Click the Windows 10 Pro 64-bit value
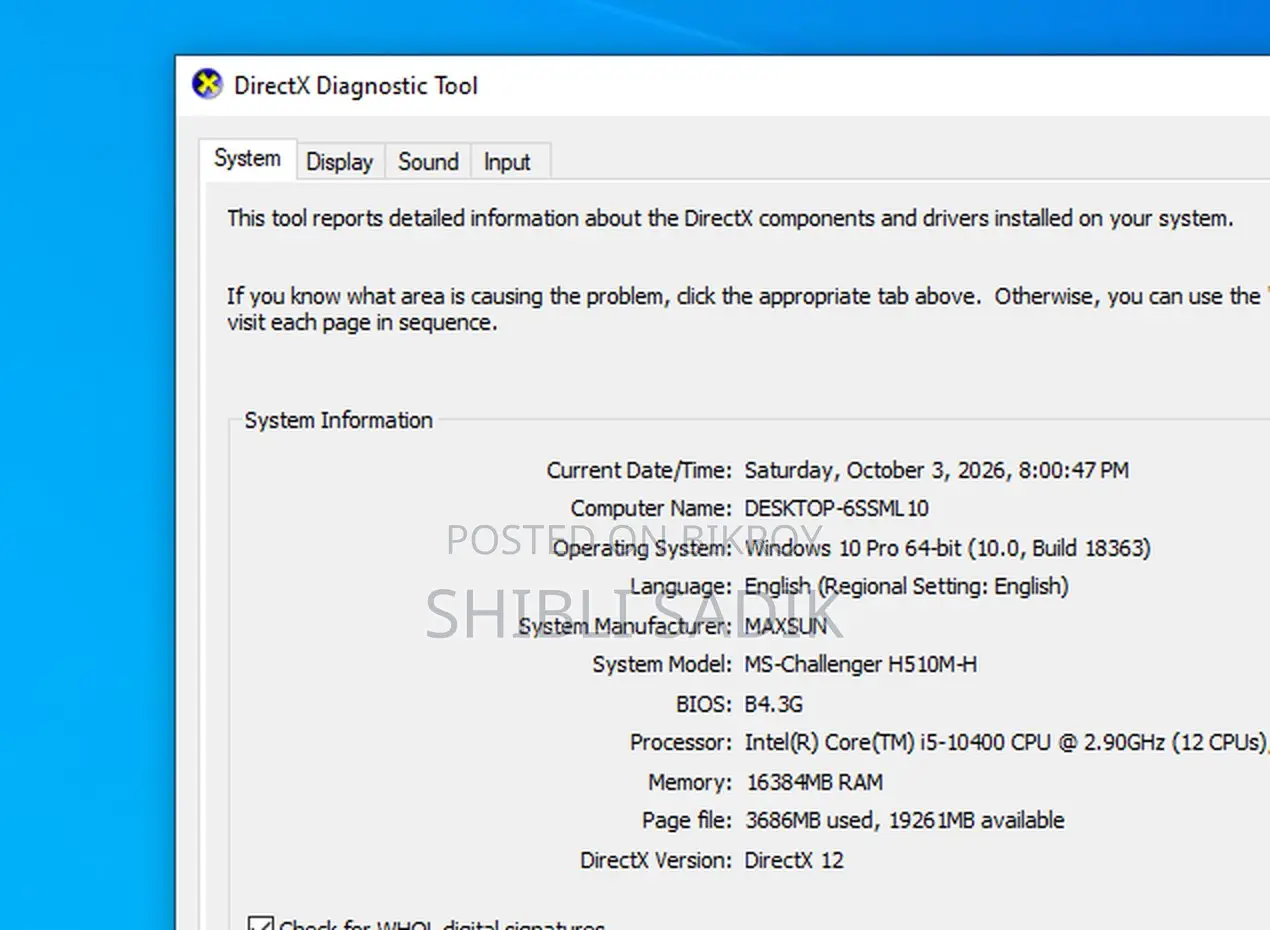Viewport: 1270px width, 930px height. [x=948, y=548]
